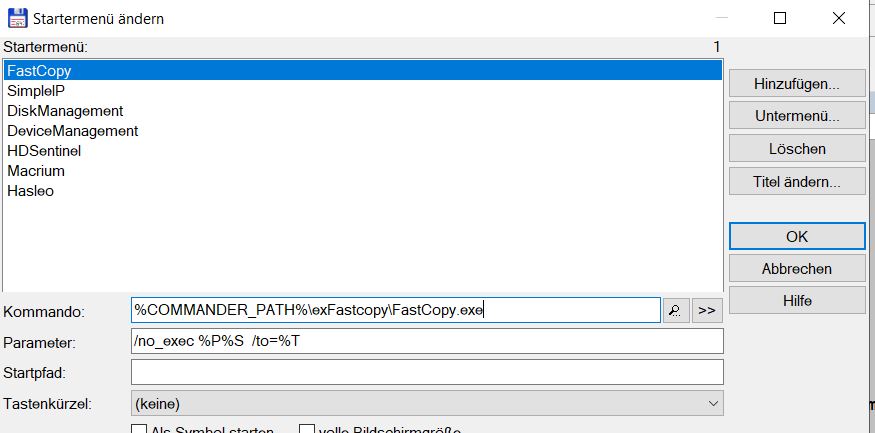The height and width of the screenshot is (433, 875).
Task: Click the >> button next to Kommando field
Action: coord(707,311)
